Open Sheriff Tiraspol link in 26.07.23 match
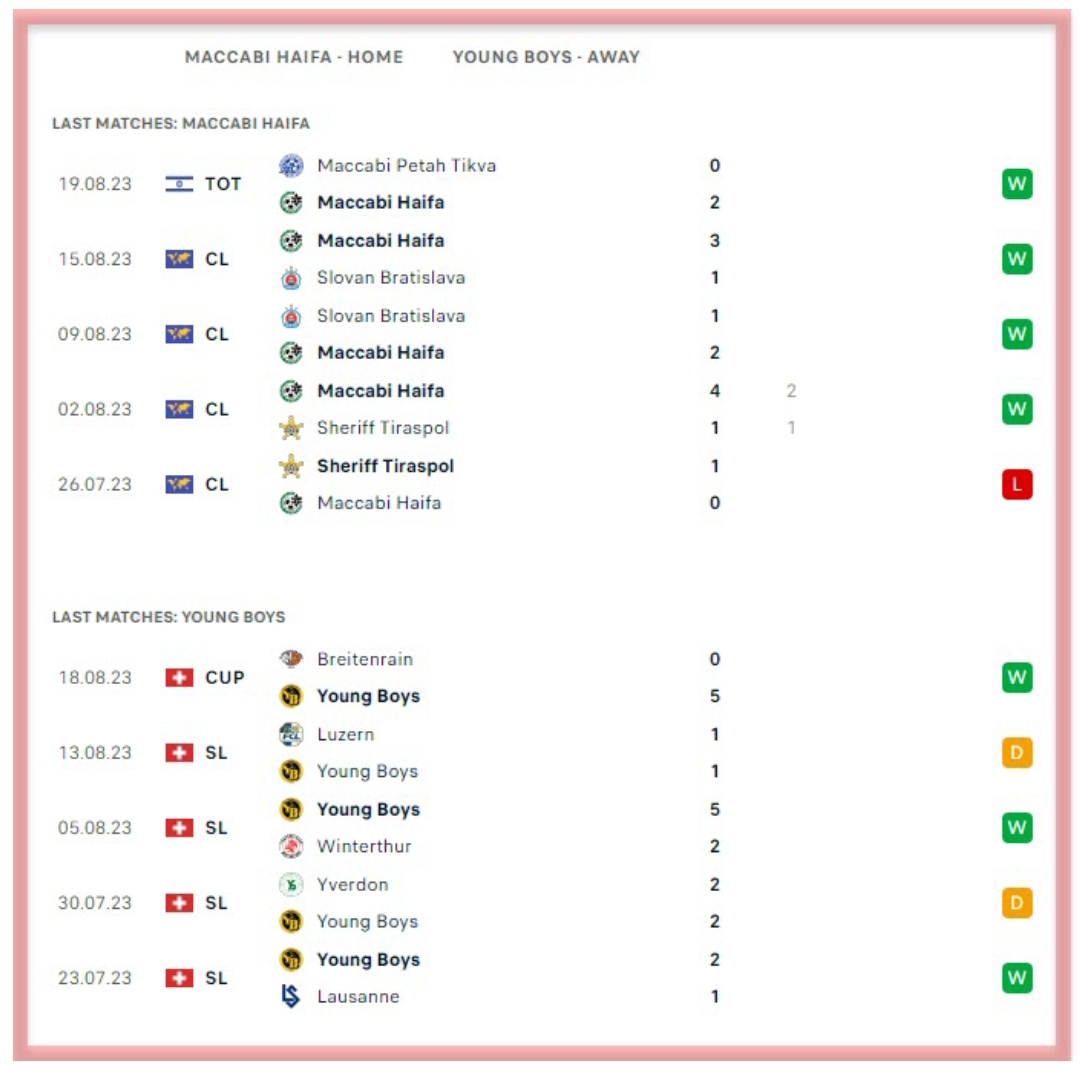 385,466
